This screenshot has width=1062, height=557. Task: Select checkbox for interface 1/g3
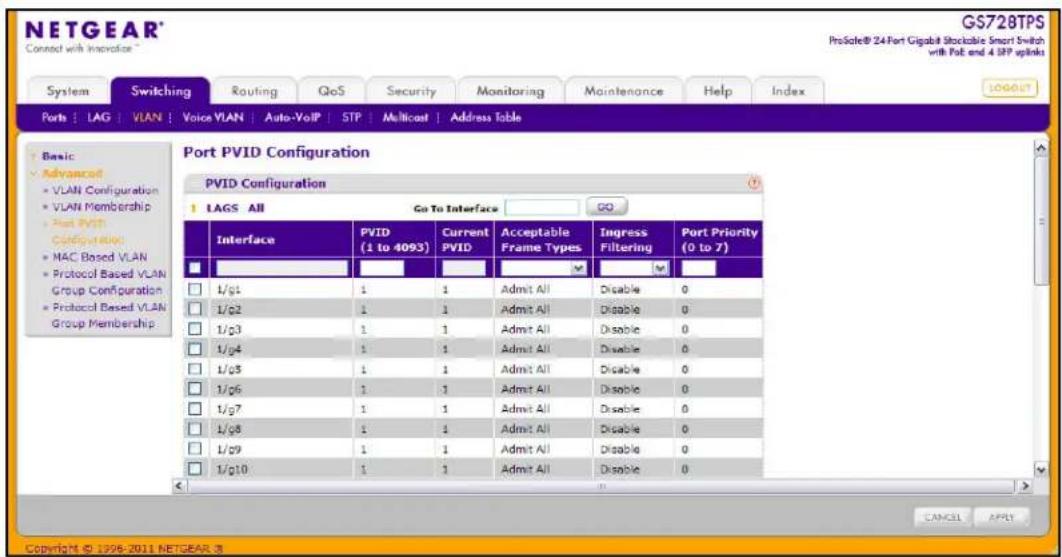pyautogui.click(x=195, y=329)
